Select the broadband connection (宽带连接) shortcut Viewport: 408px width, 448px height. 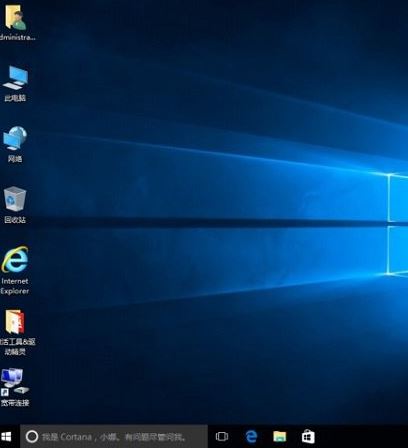[x=15, y=382]
